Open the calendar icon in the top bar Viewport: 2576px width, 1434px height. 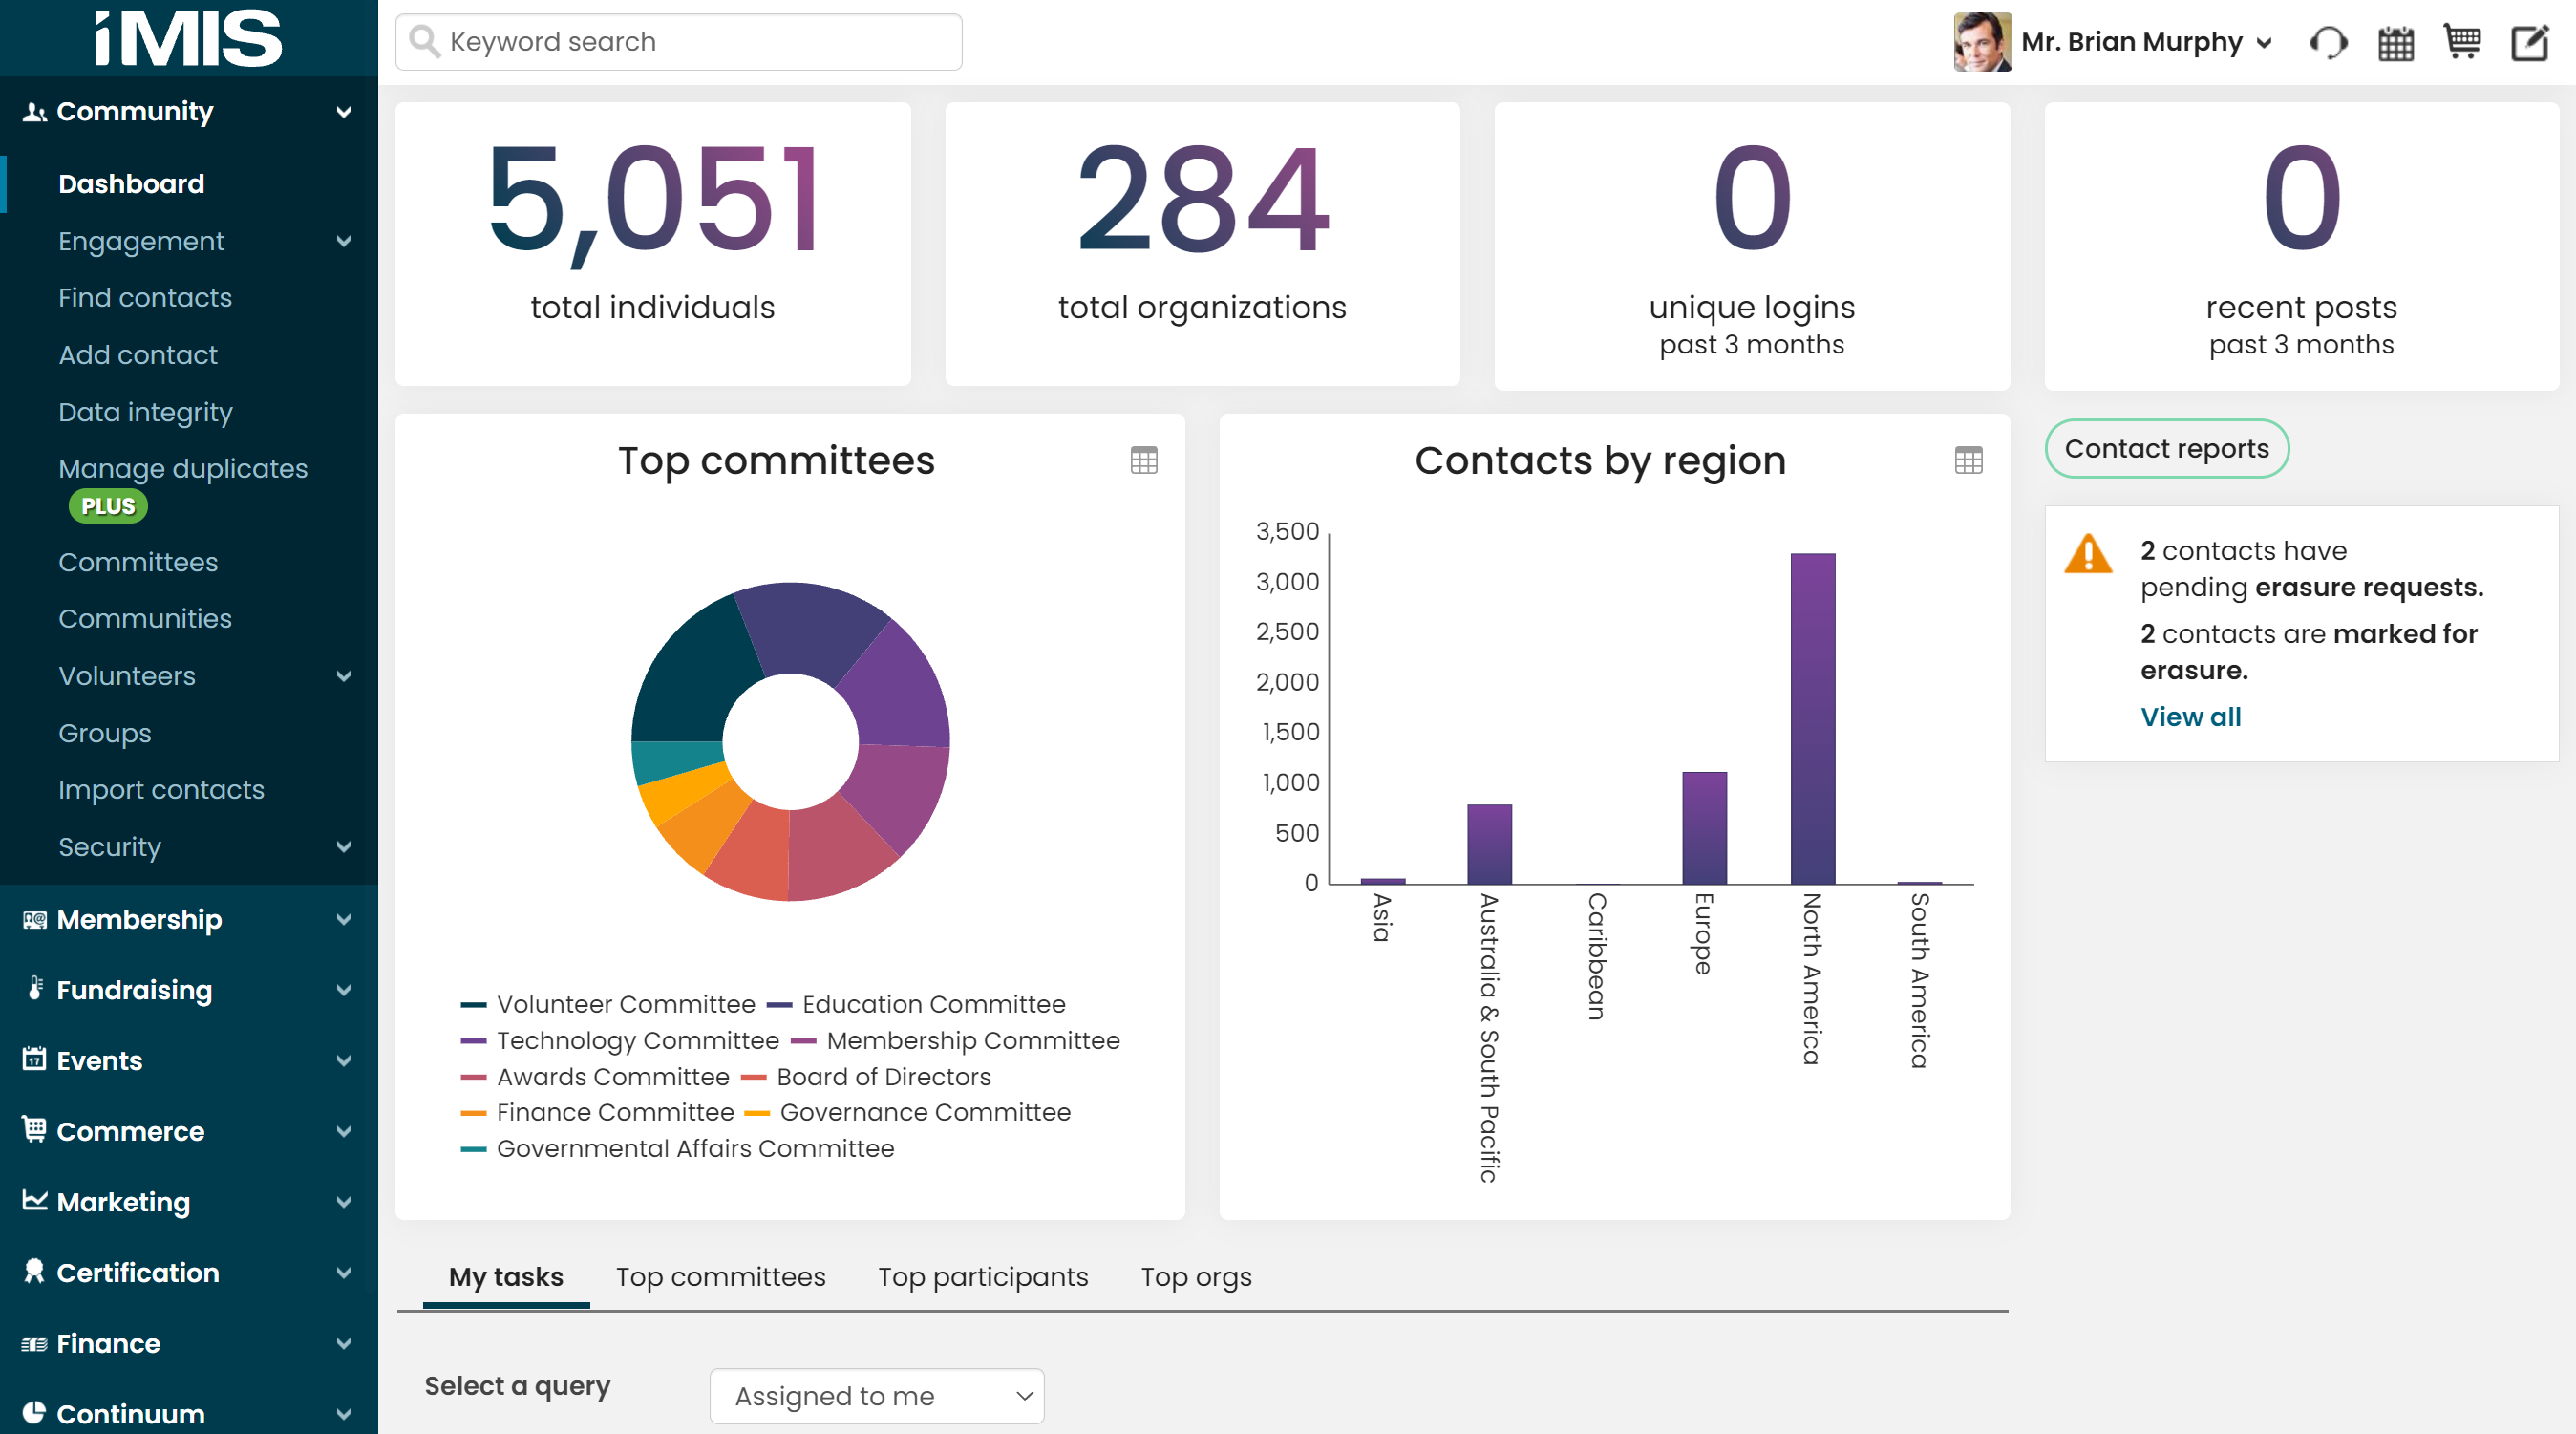[x=2395, y=42]
